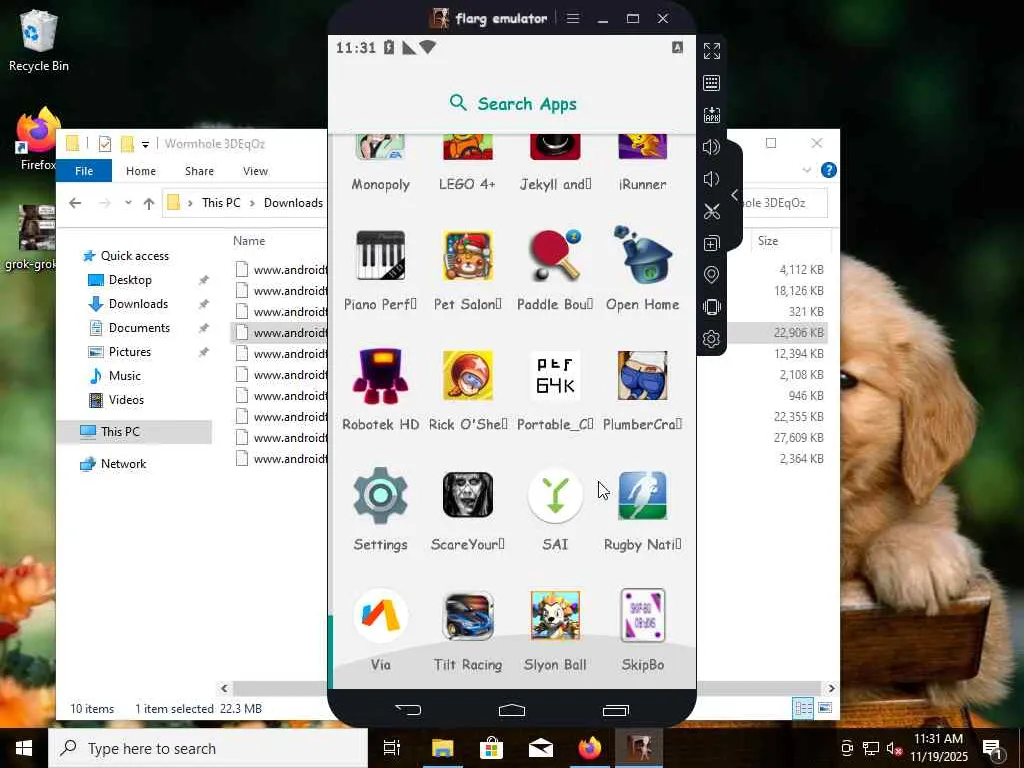
Task: Open Paddle Bounce app
Action: (x=555, y=255)
